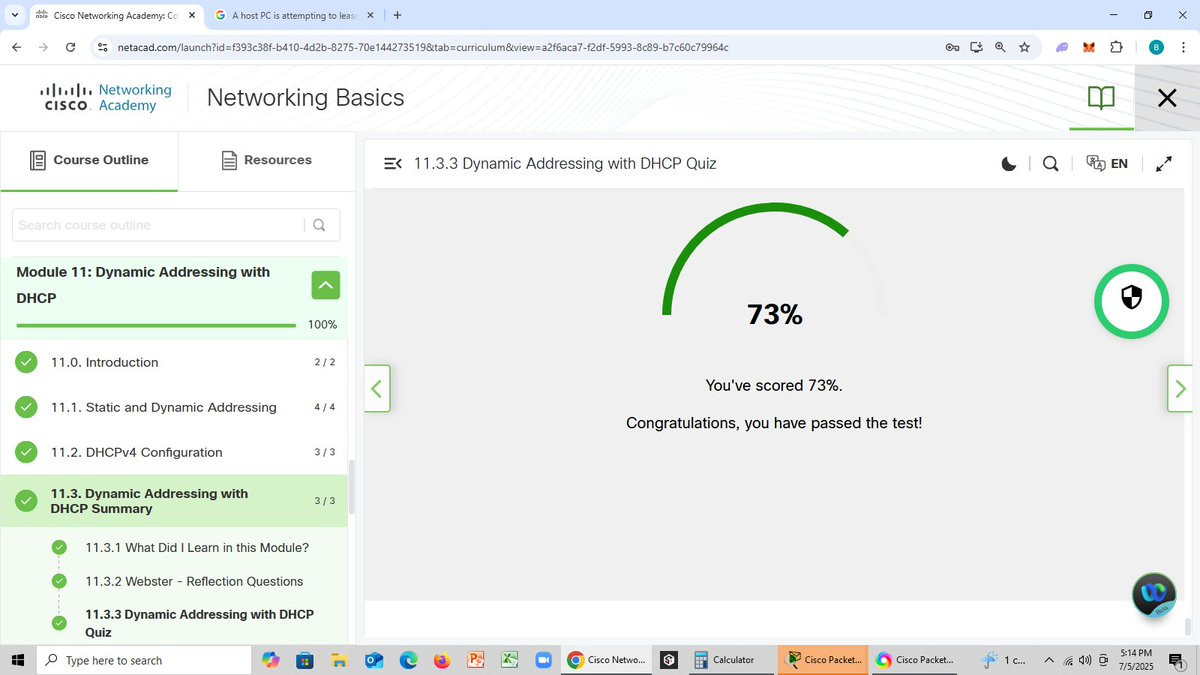Open PowerPoint from the taskbar
The width and height of the screenshot is (1200, 675).
[476, 660]
